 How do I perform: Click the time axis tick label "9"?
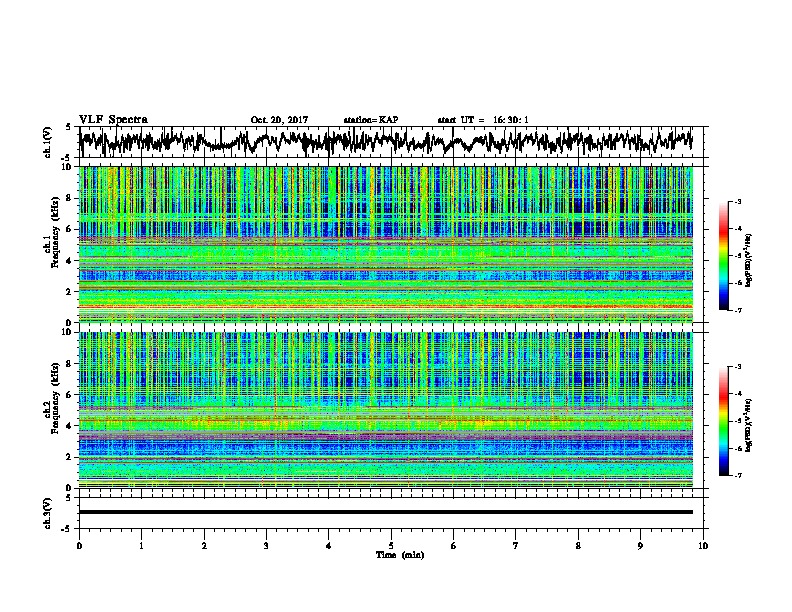coord(640,546)
